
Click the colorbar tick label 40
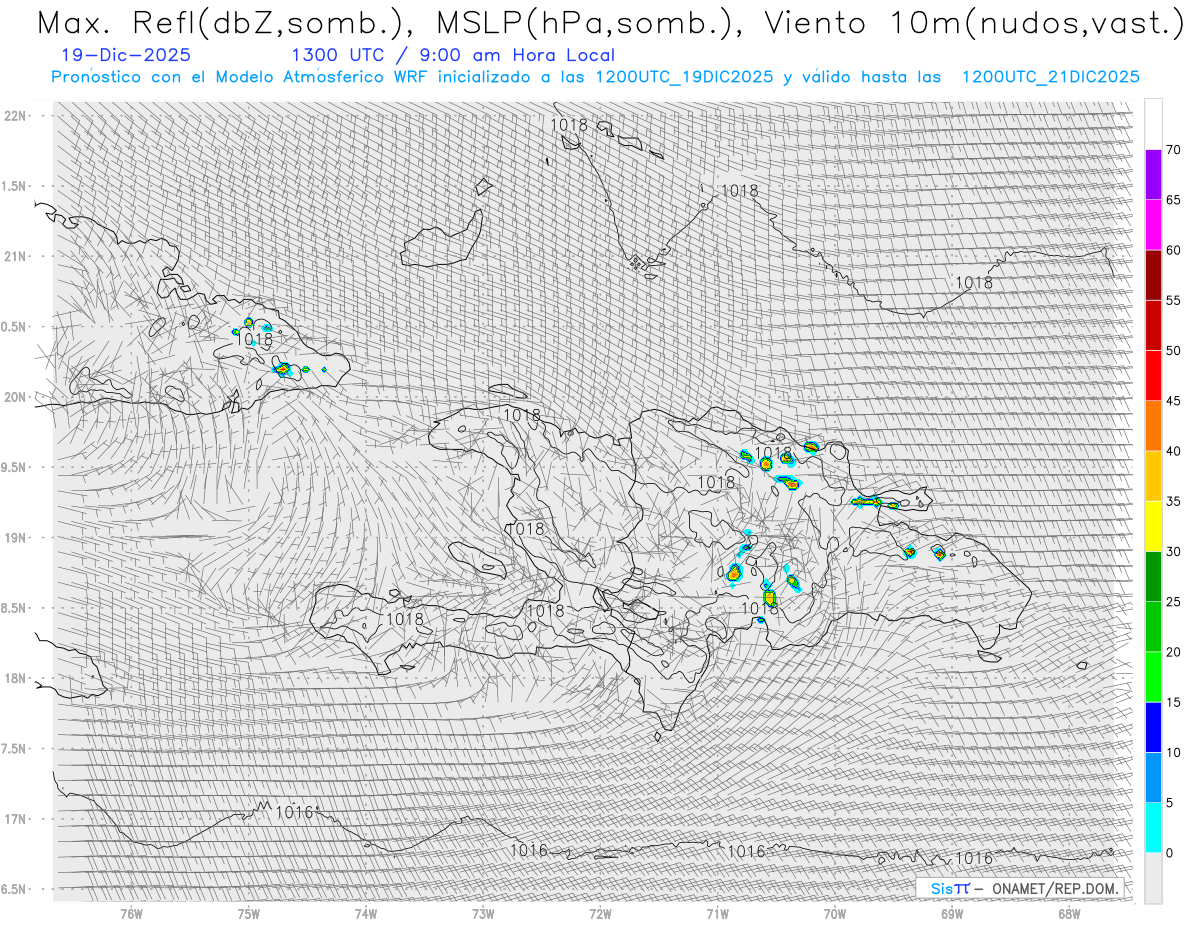pos(1173,451)
